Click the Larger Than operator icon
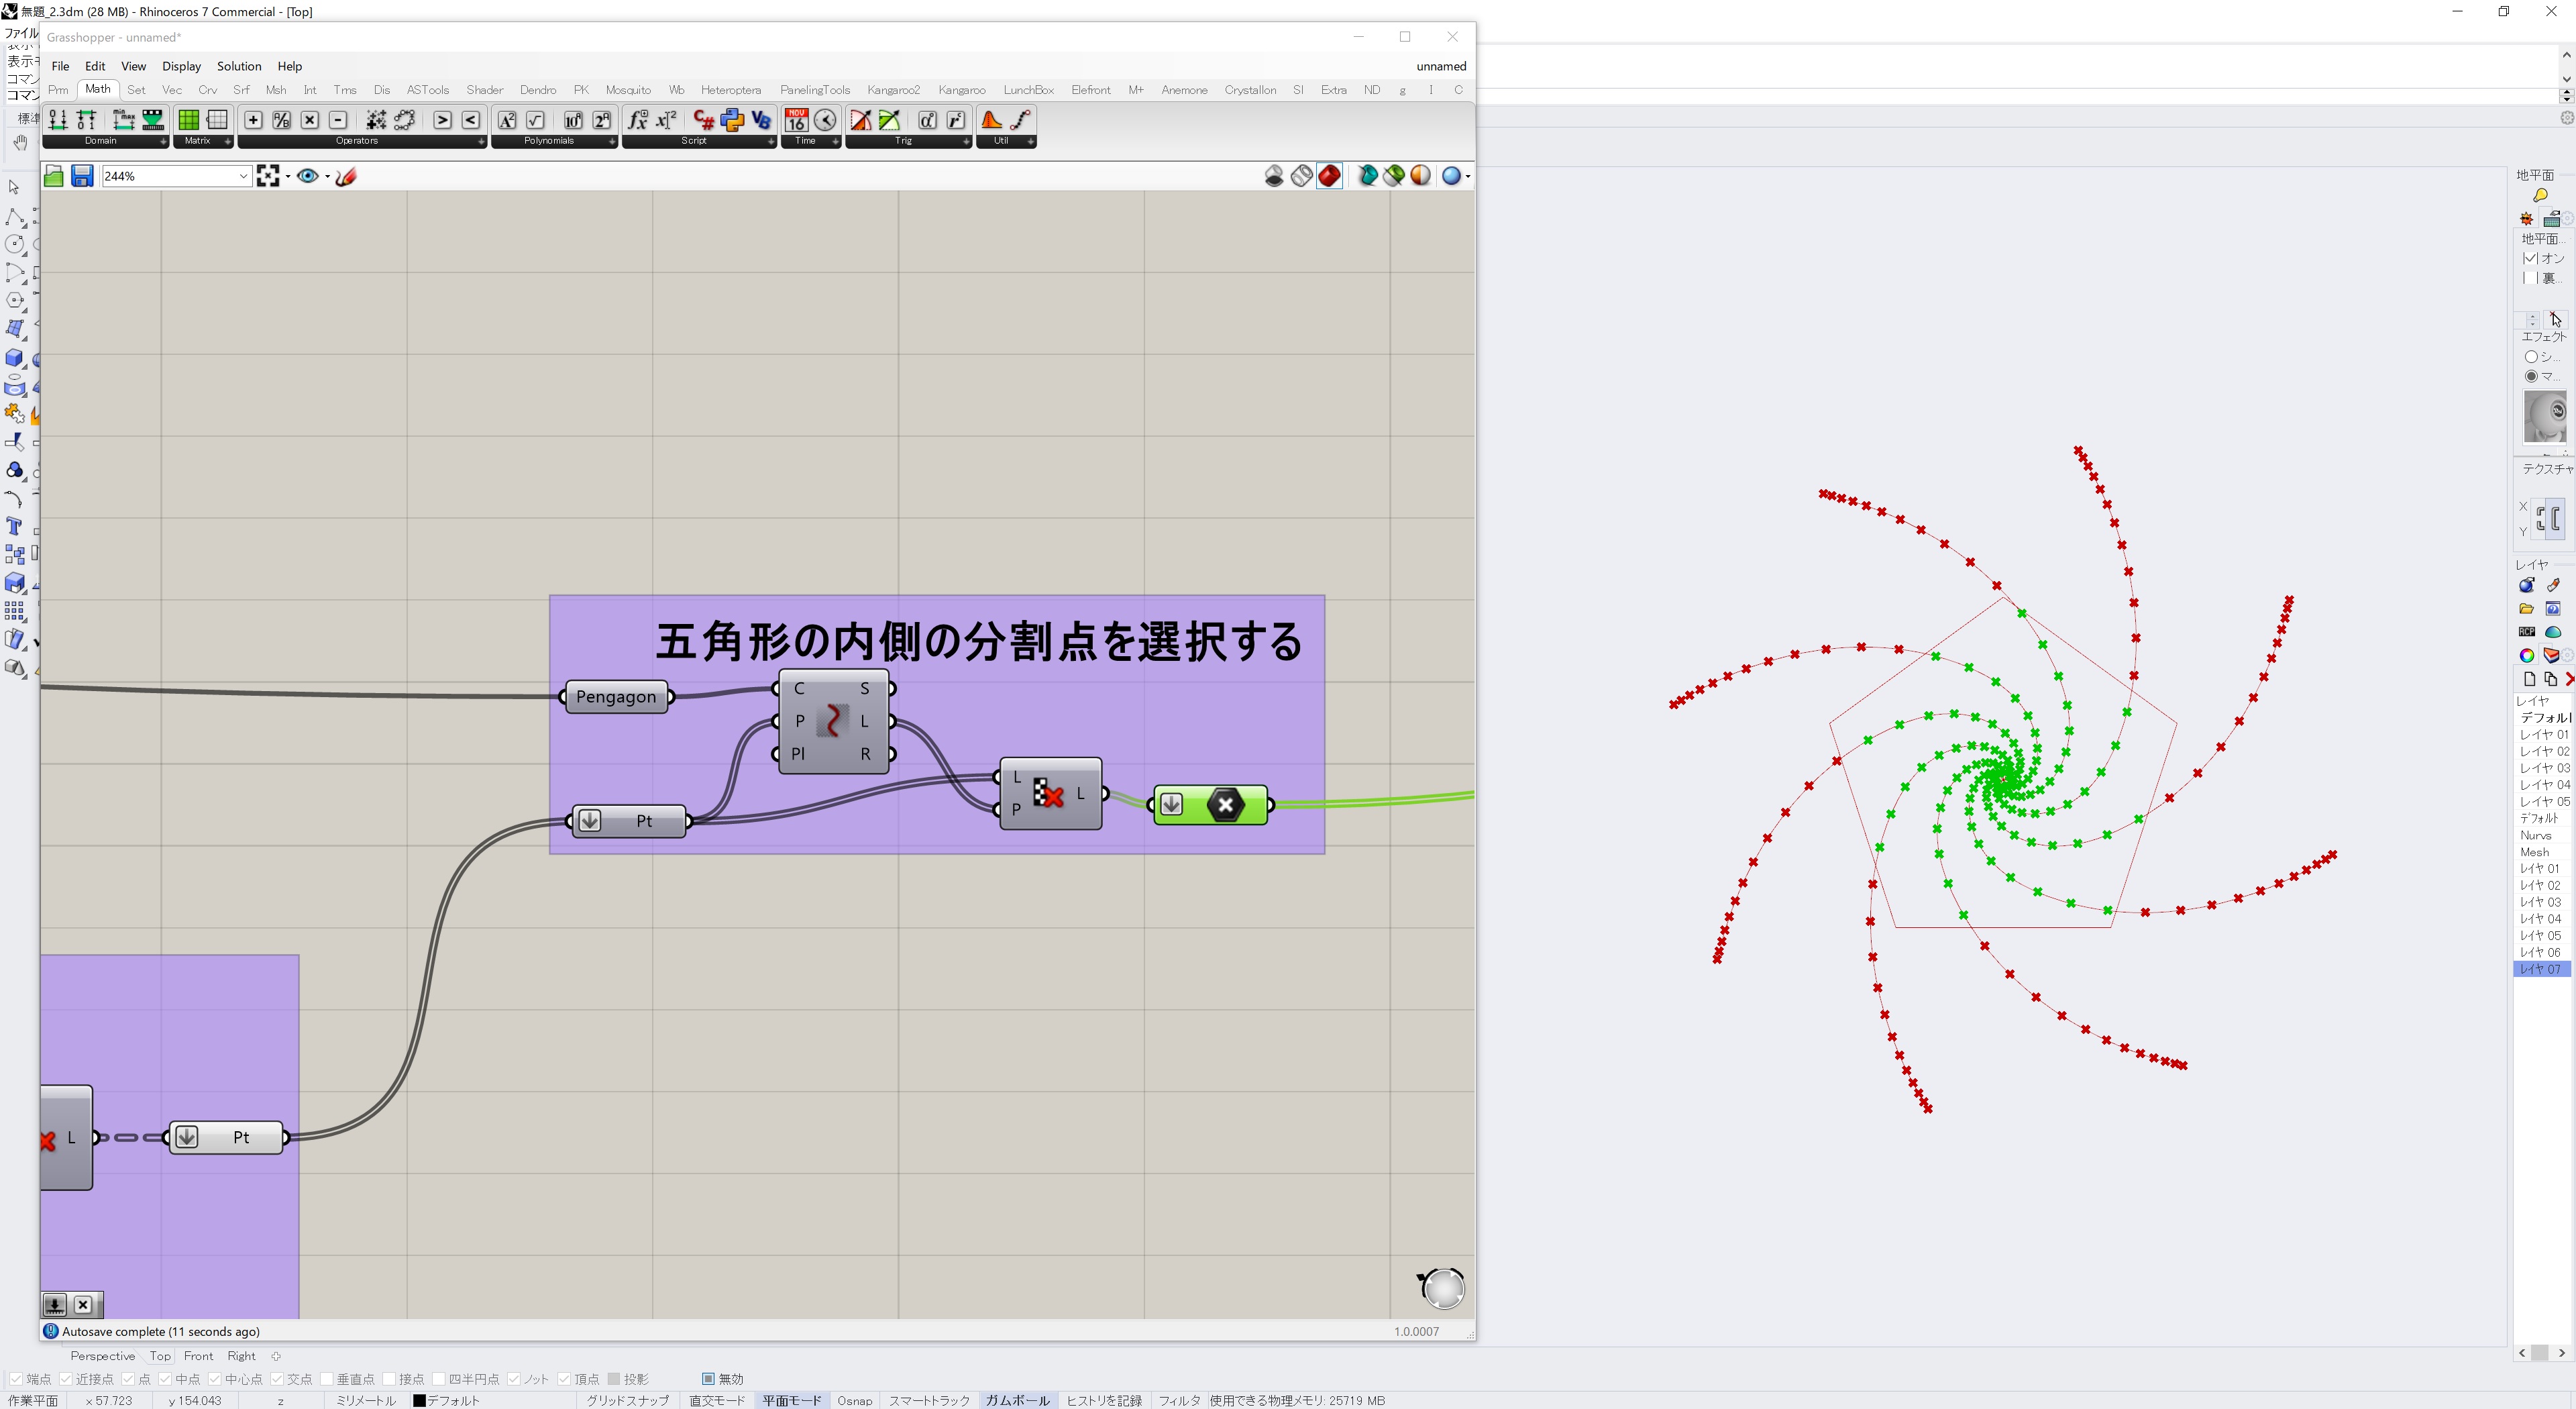The image size is (2576, 1409). coord(442,120)
